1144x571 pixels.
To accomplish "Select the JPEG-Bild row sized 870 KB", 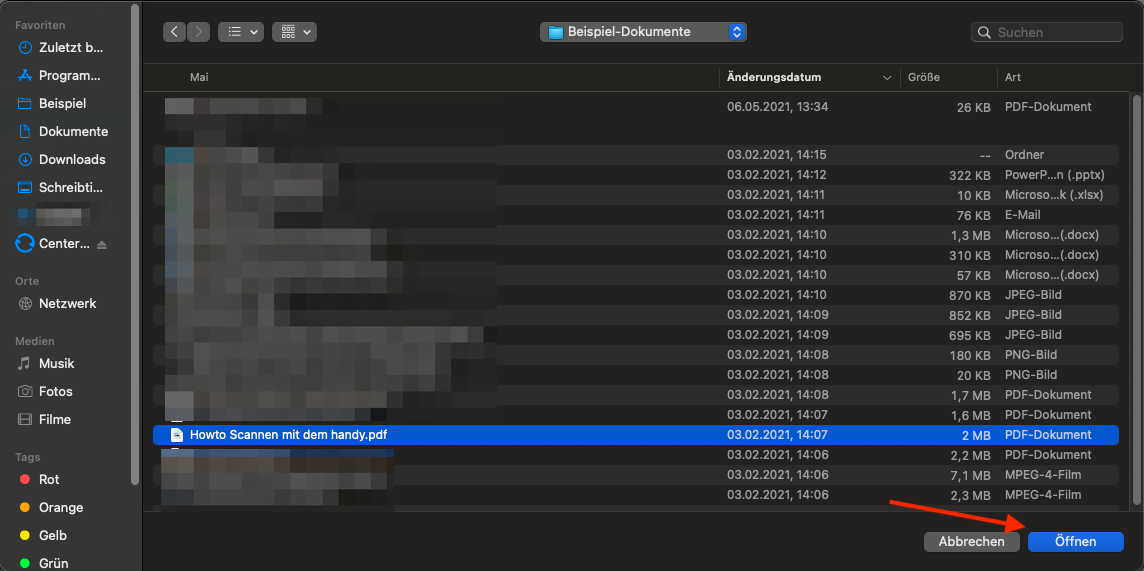I will point(635,295).
